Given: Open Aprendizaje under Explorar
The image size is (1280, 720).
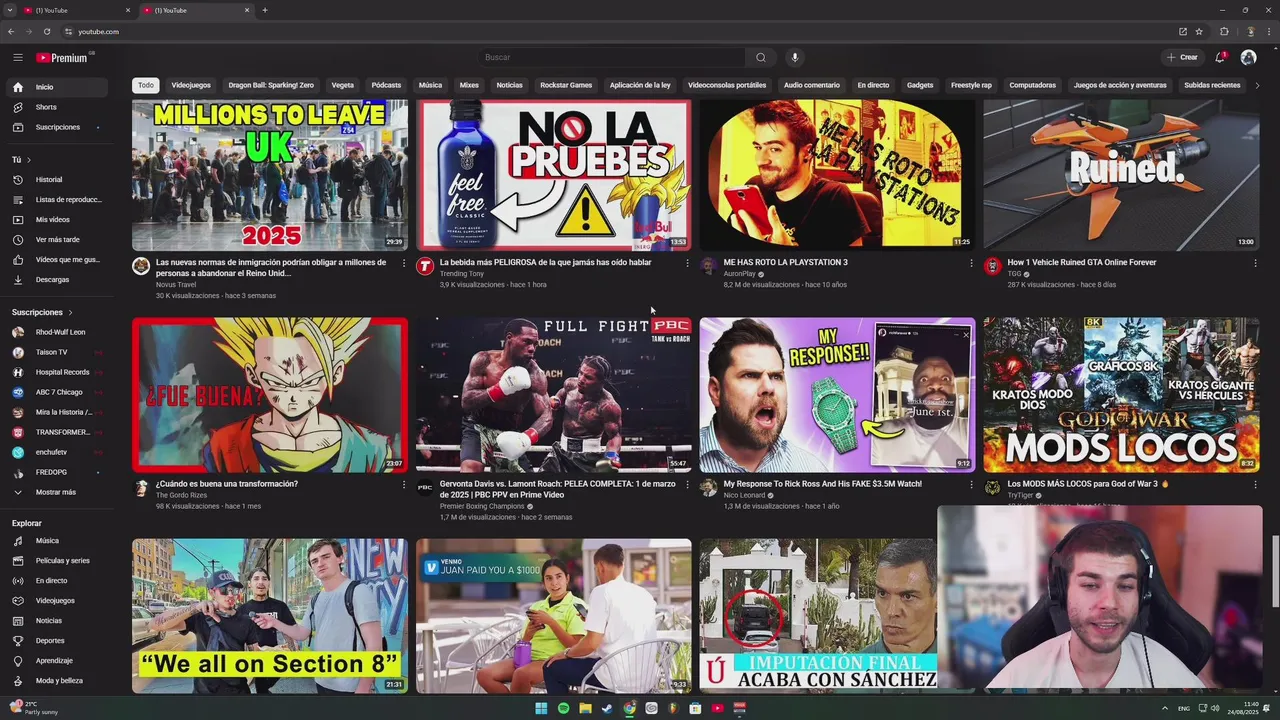Looking at the screenshot, I should coord(58,661).
